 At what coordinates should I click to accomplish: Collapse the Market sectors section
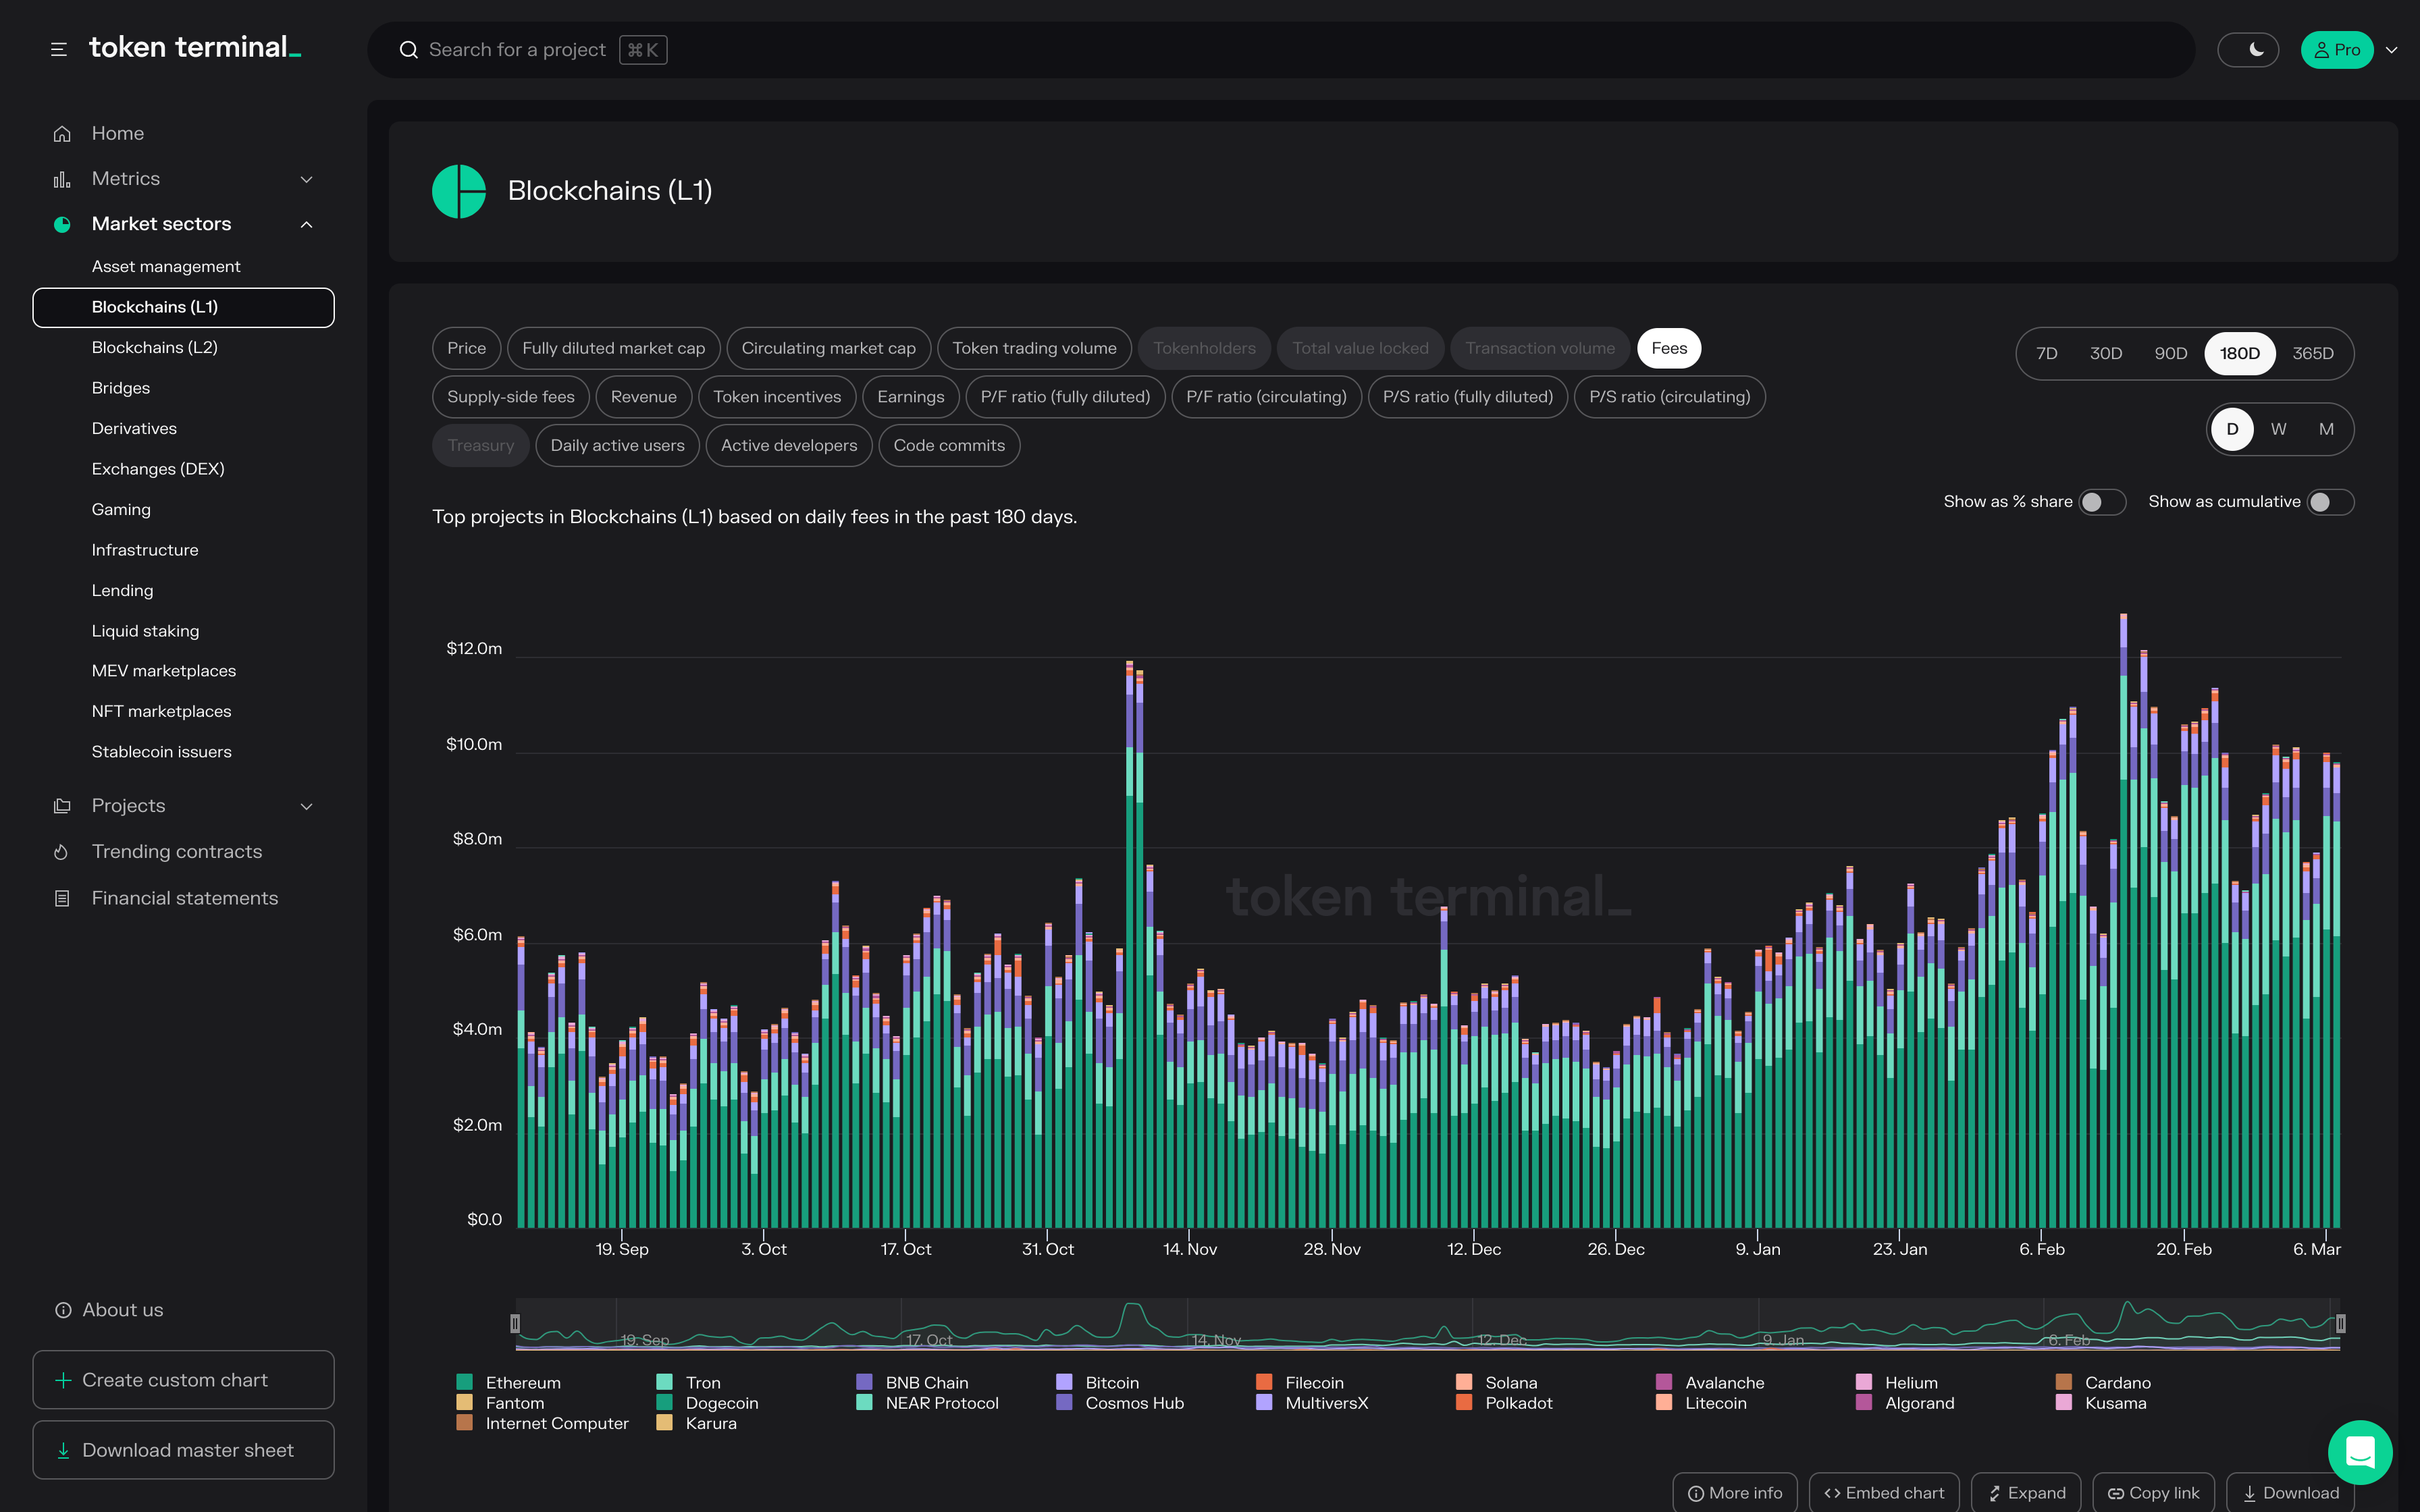pyautogui.click(x=306, y=224)
